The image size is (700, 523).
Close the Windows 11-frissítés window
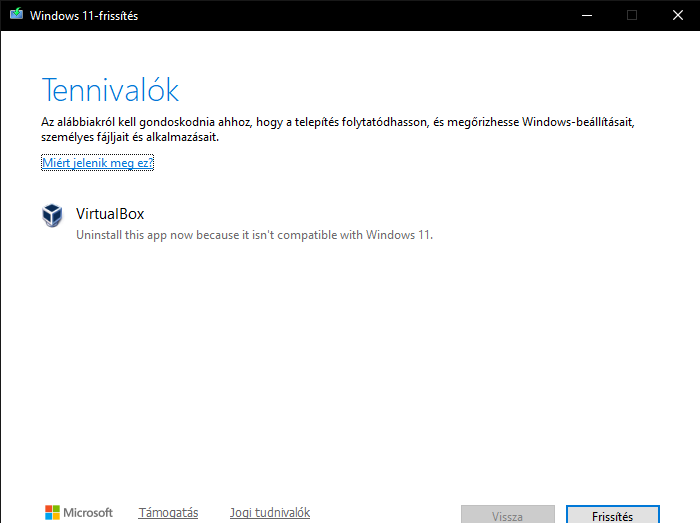tap(677, 16)
